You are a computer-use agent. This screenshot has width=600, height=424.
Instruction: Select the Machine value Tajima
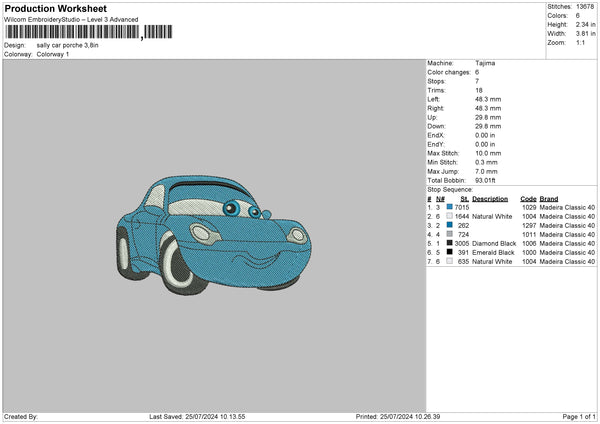[x=486, y=63]
